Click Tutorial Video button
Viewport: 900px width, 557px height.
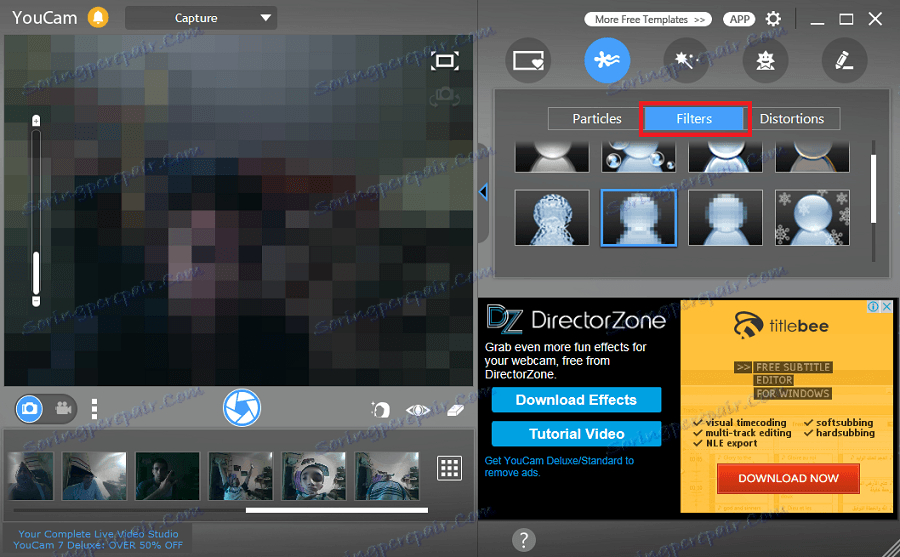pos(576,434)
